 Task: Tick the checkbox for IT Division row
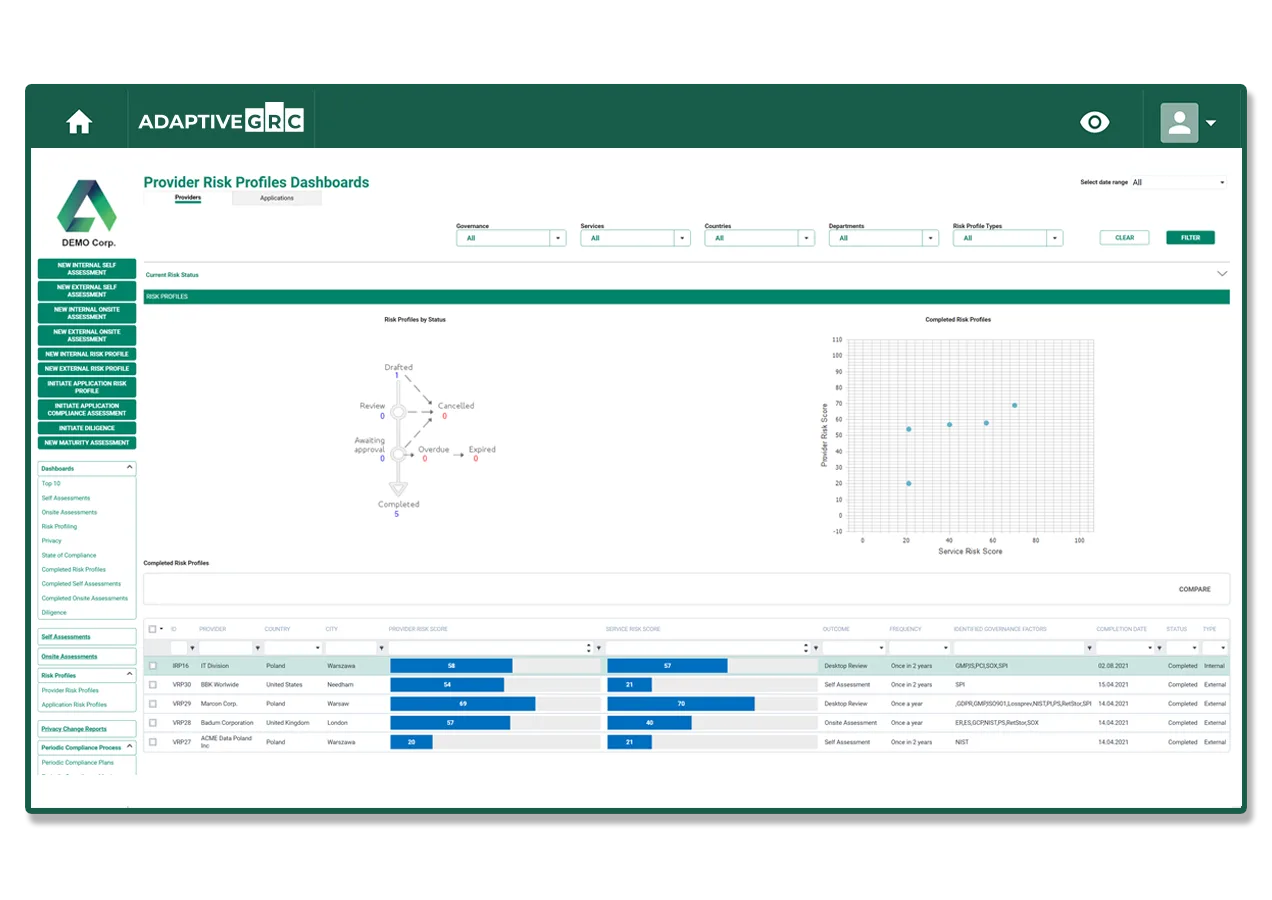(x=152, y=666)
